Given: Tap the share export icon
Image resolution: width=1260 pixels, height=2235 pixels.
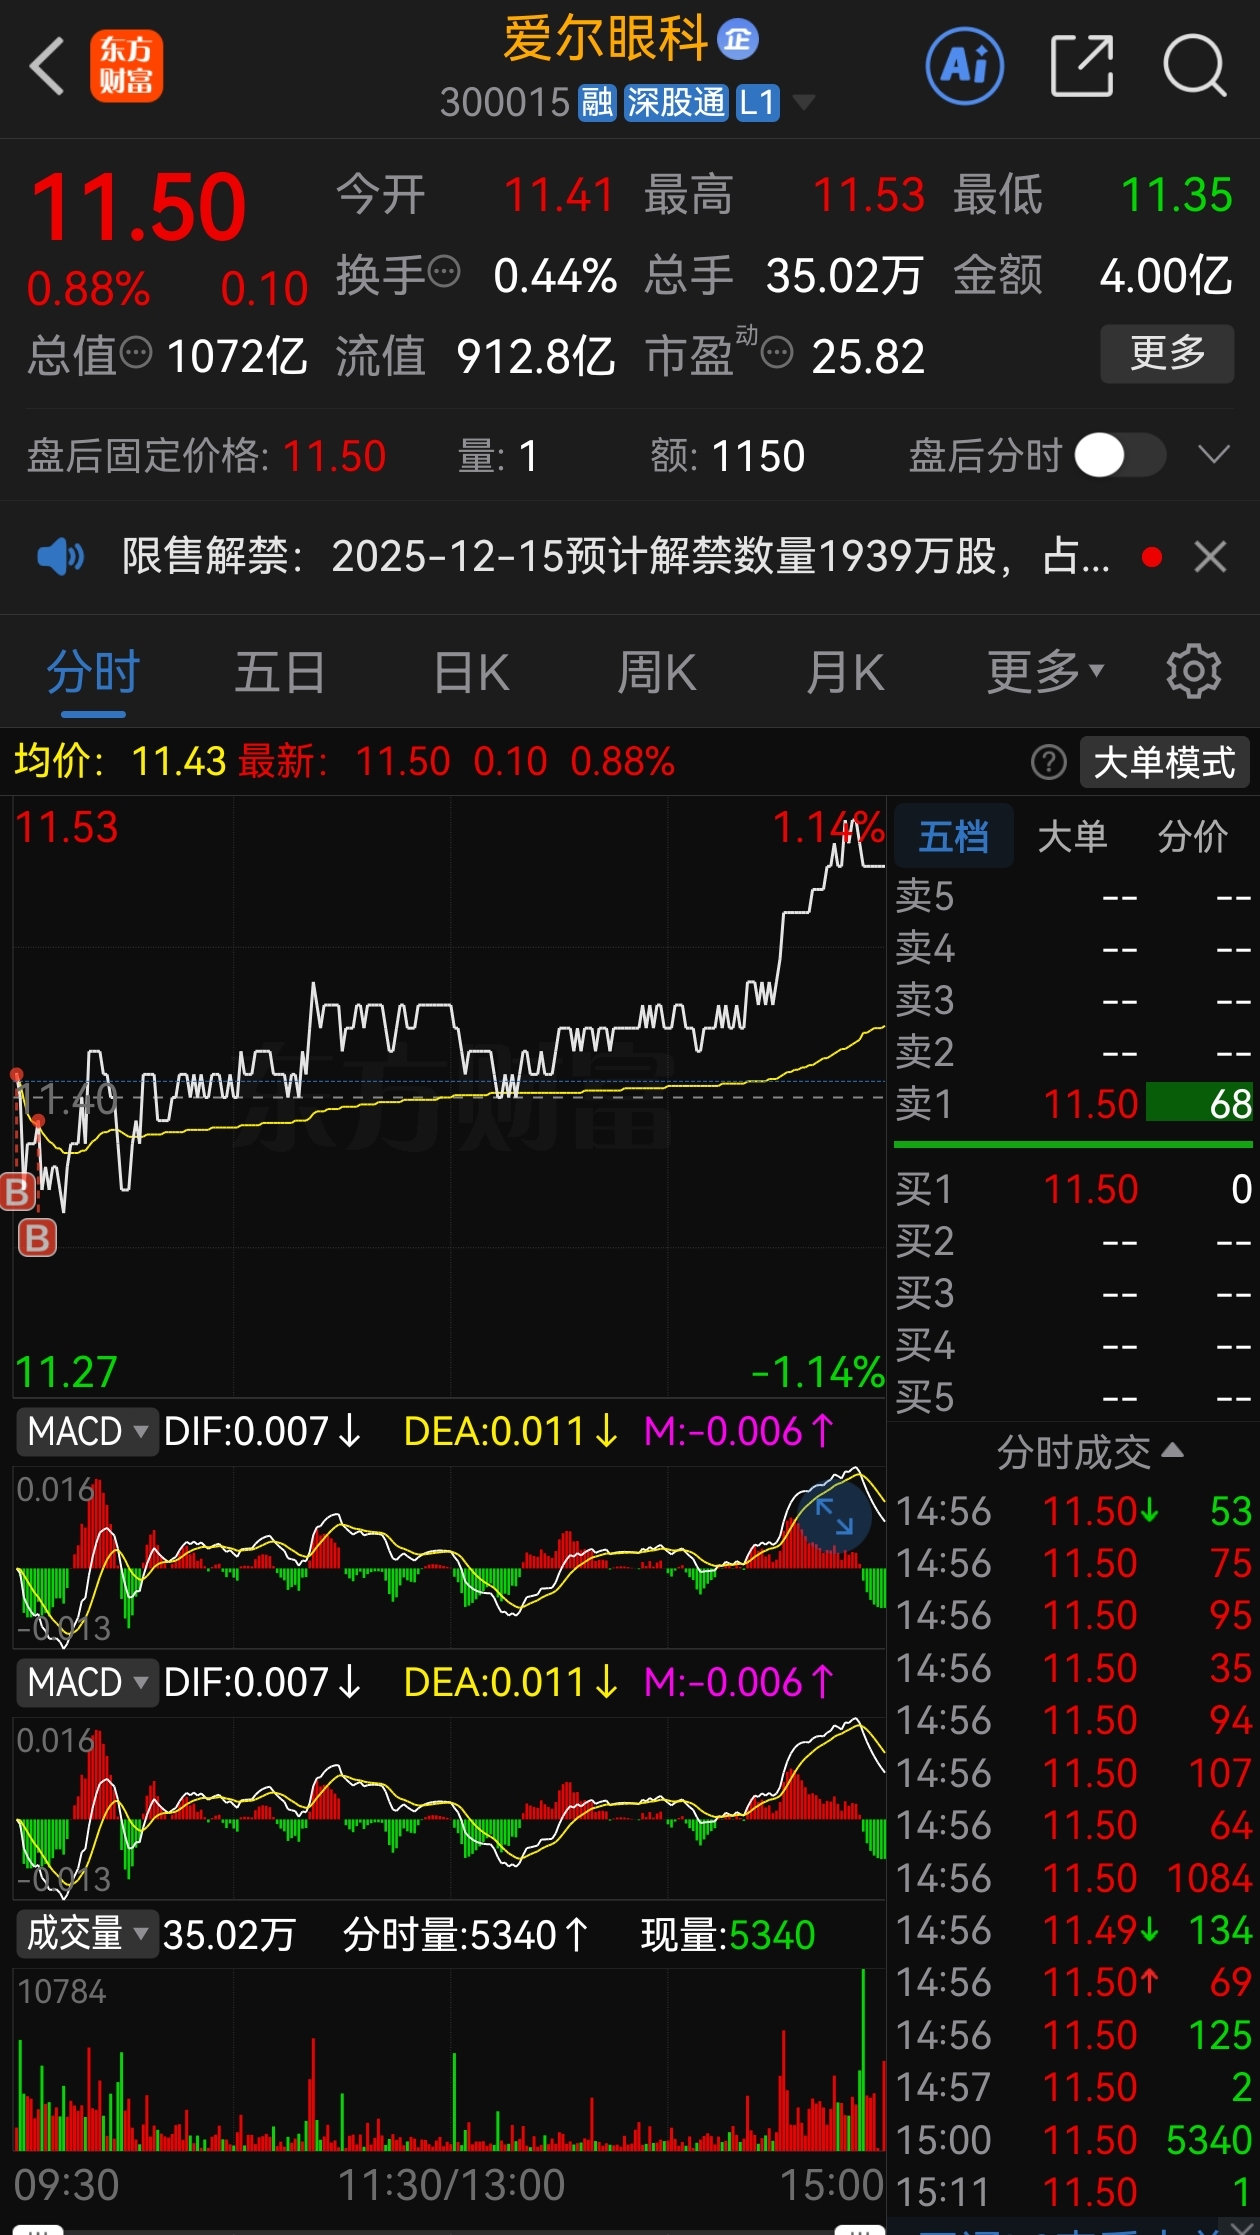Looking at the screenshot, I should coord(1082,66).
